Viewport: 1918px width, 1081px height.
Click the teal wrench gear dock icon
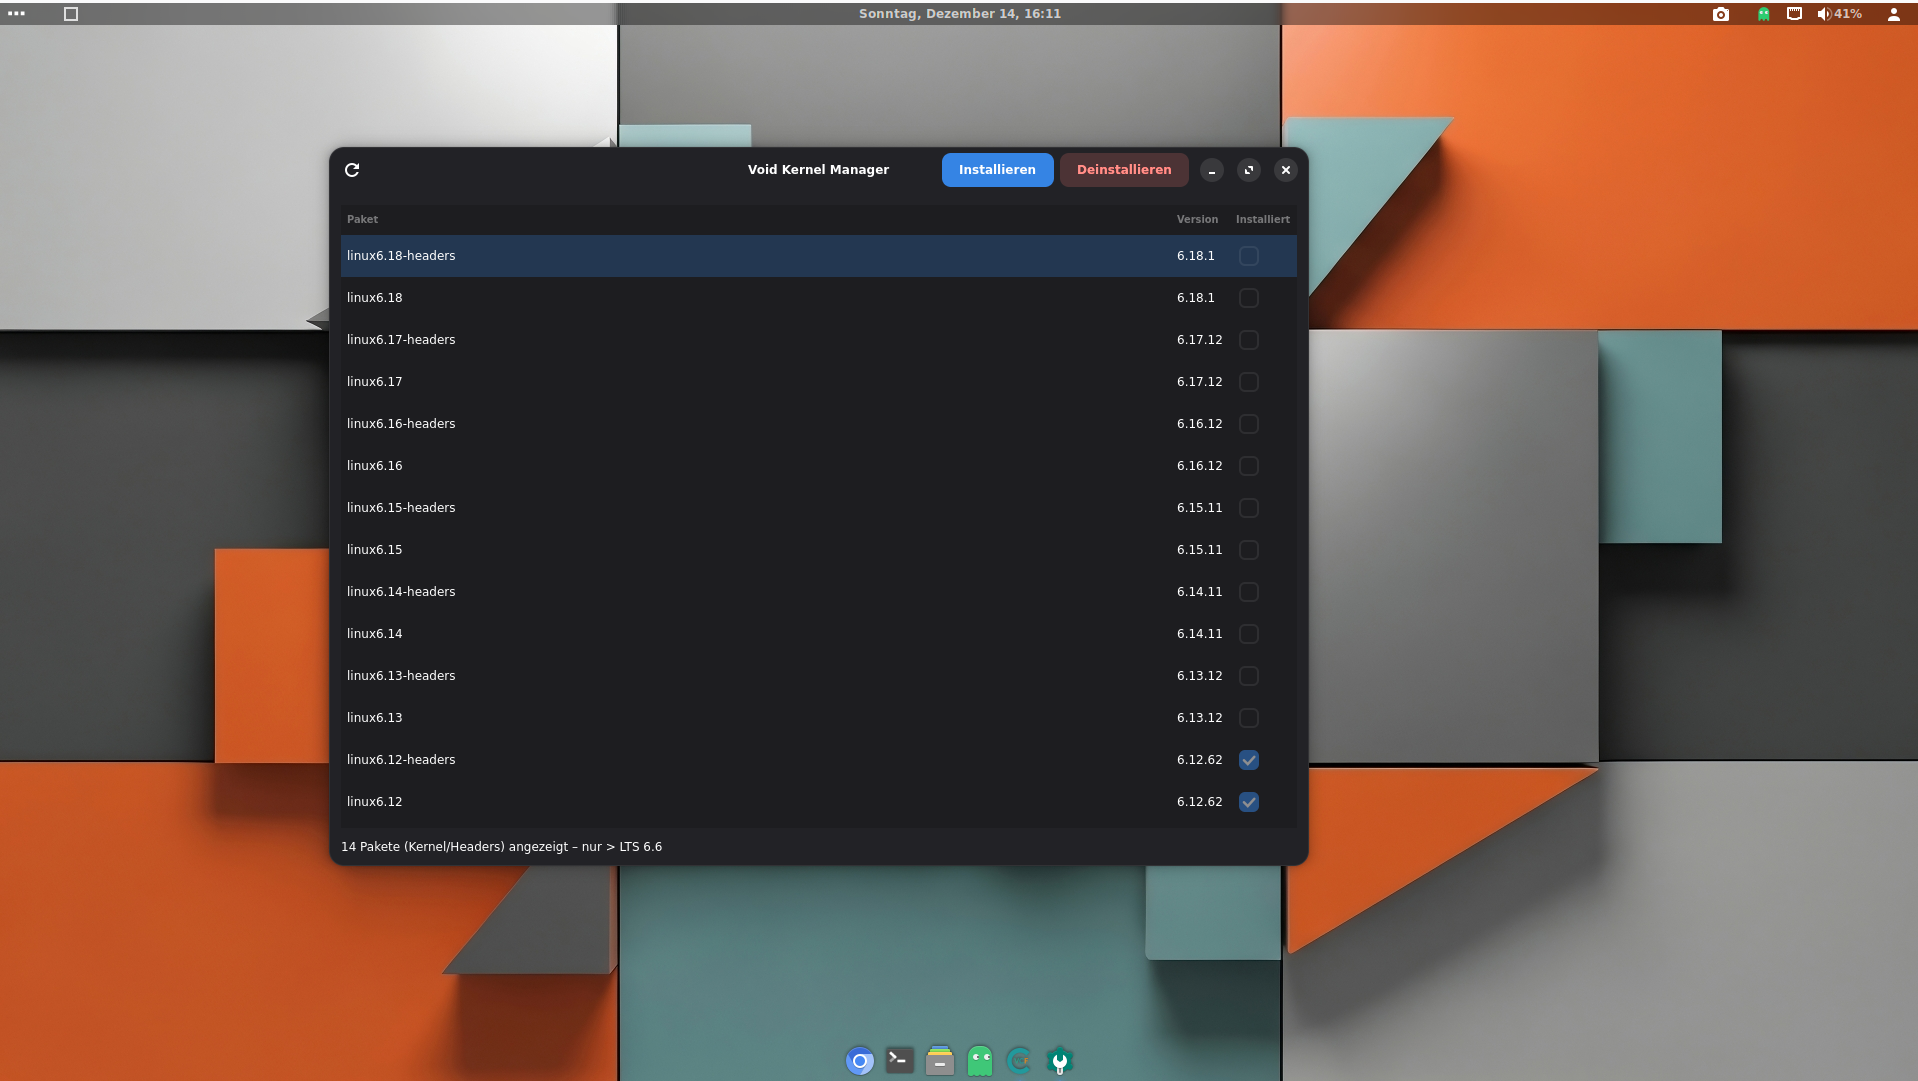[1059, 1060]
